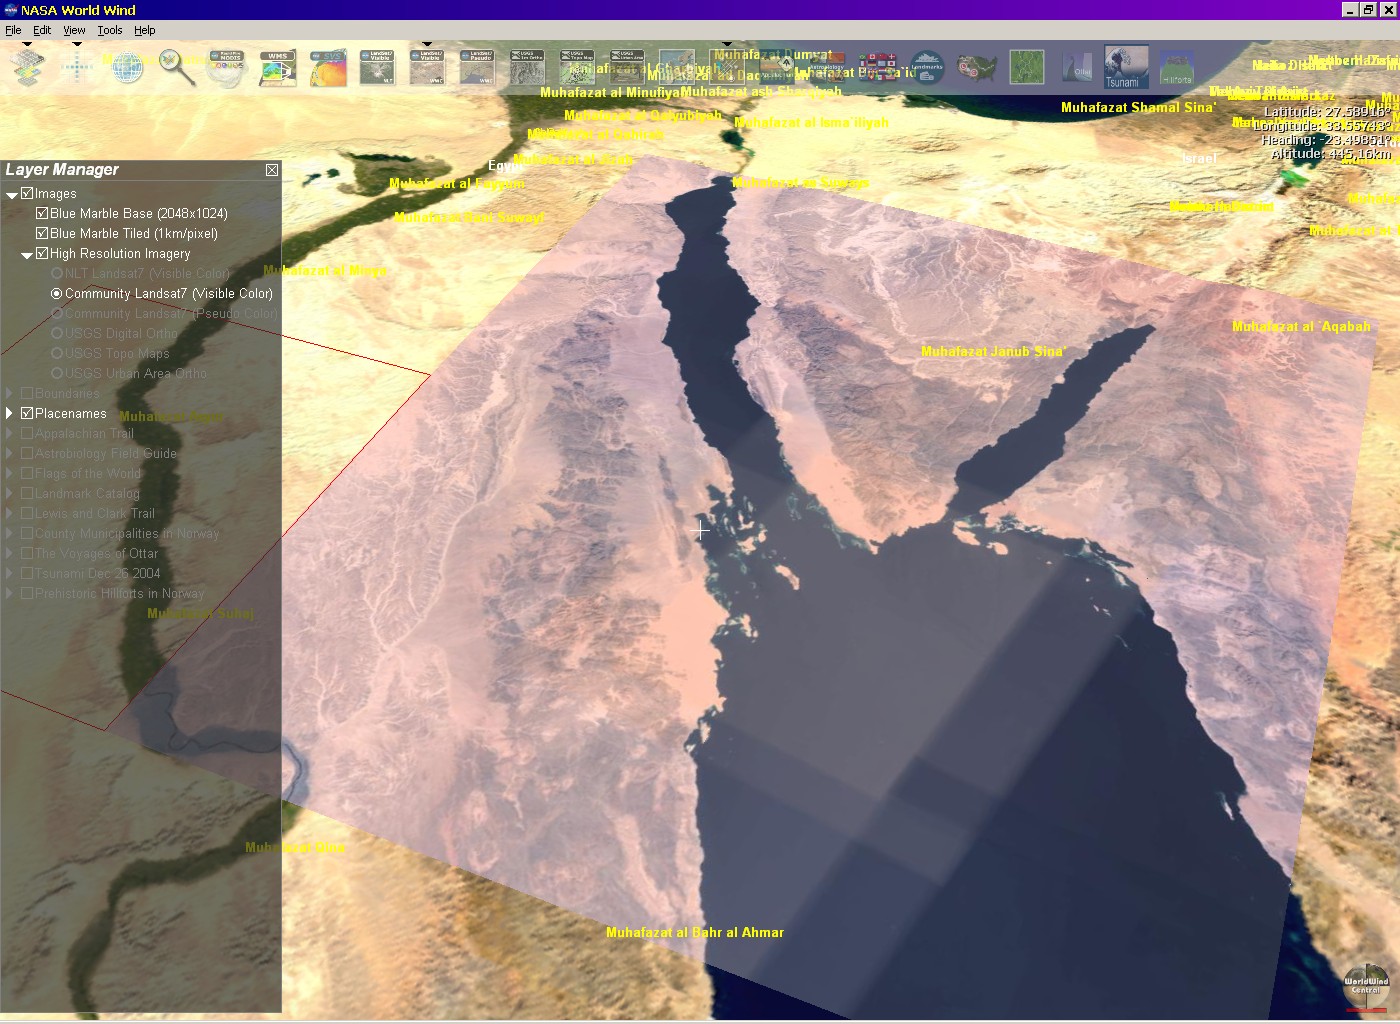Screen dimensions: 1400x1024
Task: Select NLT Landsat7 (Visible Color) radio button
Action: (57, 273)
